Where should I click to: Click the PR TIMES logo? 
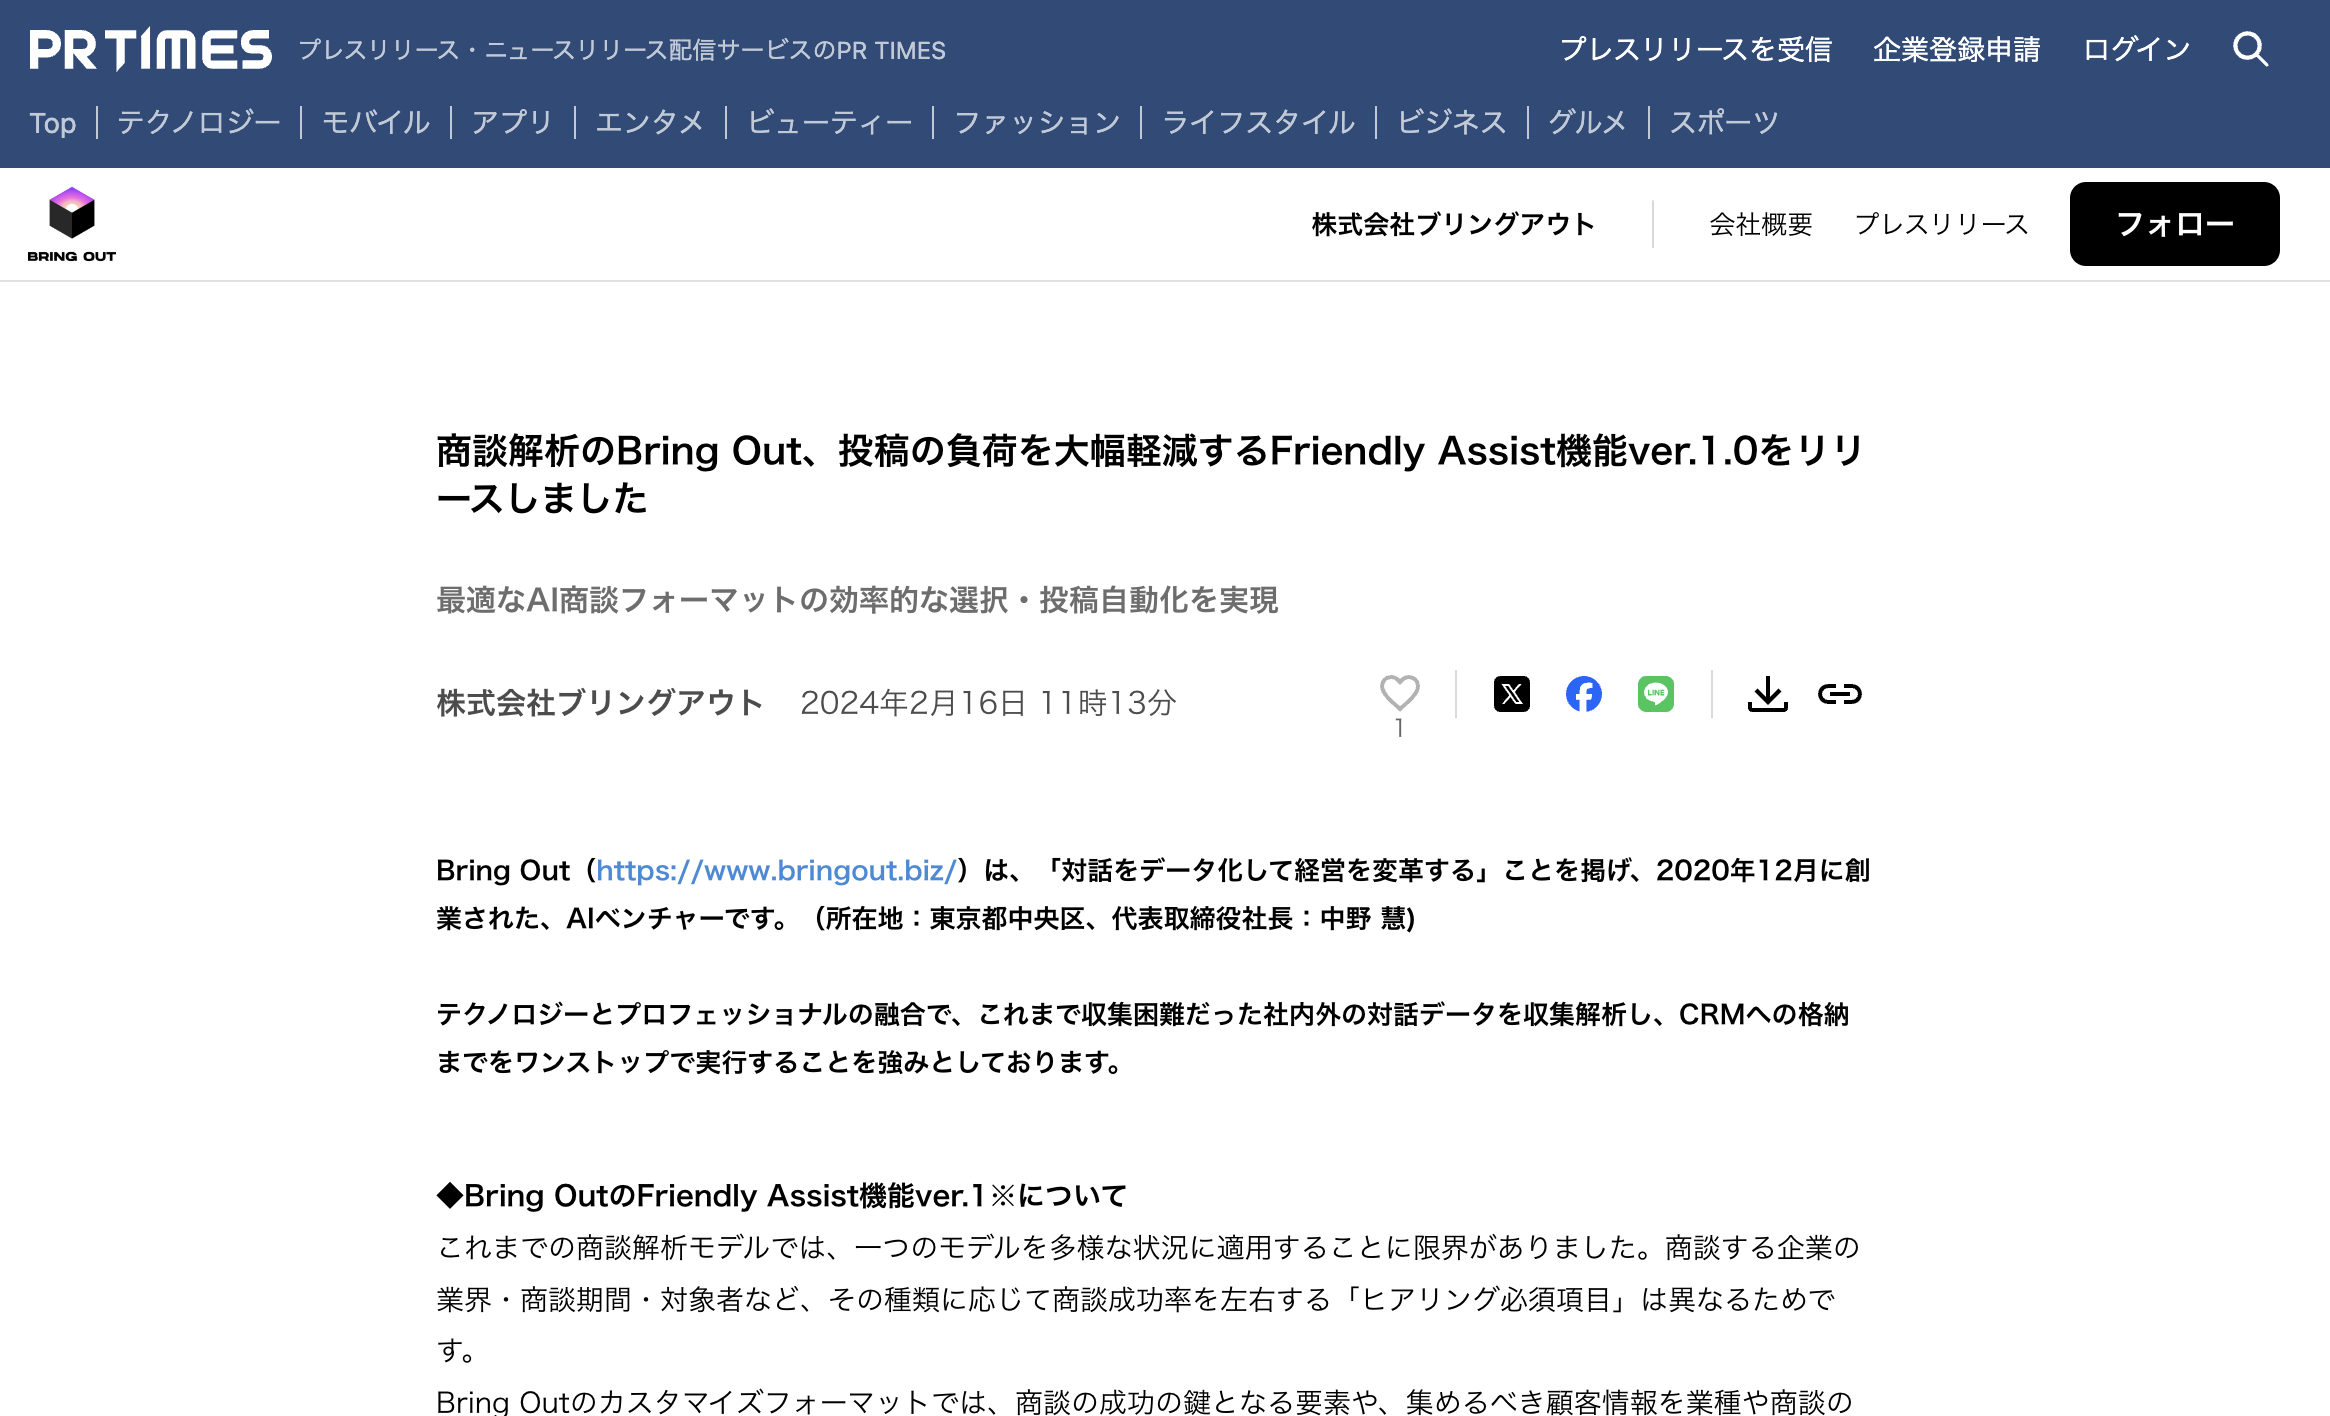[x=150, y=49]
